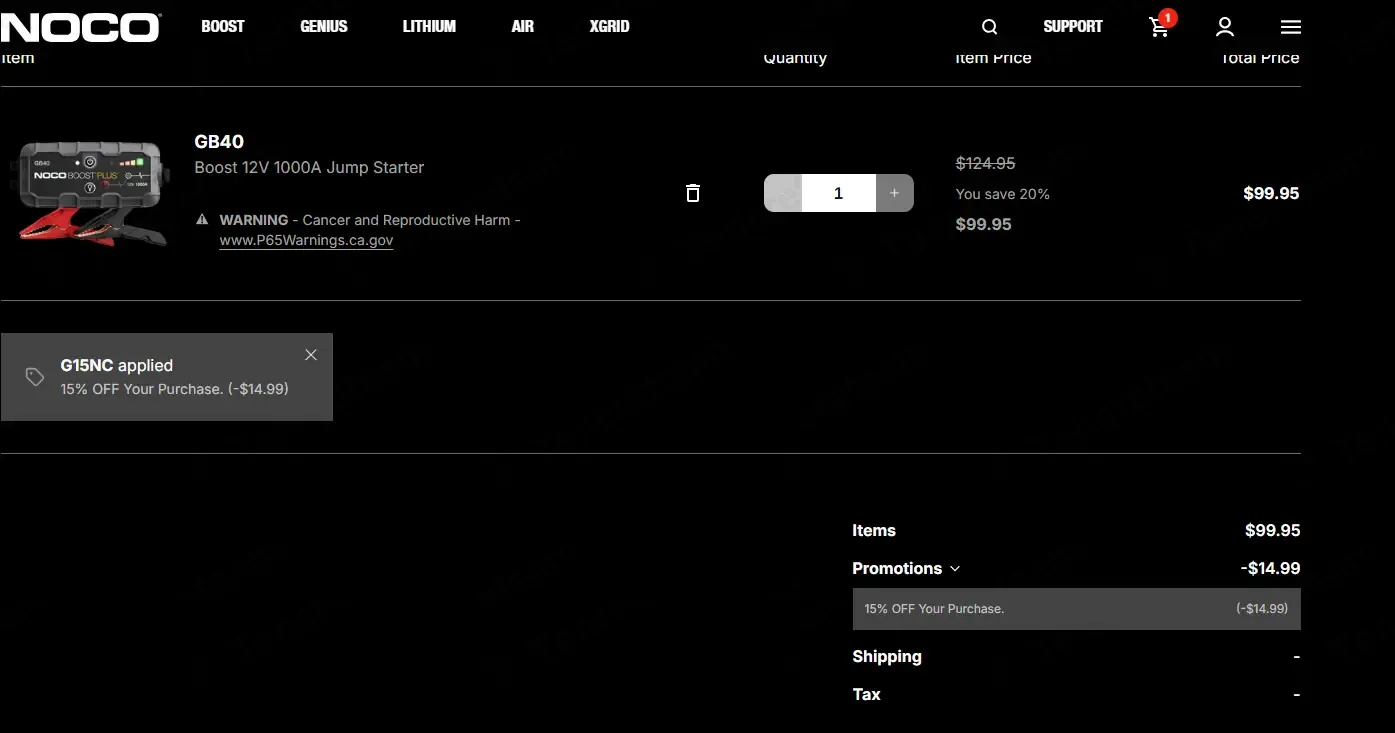This screenshot has height=733, width=1395.
Task: Open the user account icon
Action: pos(1225,27)
